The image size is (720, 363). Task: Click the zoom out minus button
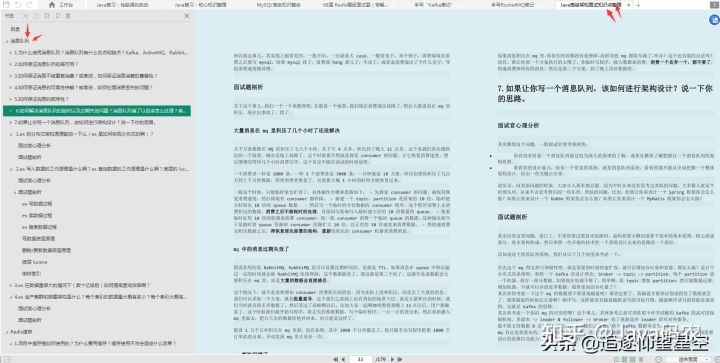[659, 359]
